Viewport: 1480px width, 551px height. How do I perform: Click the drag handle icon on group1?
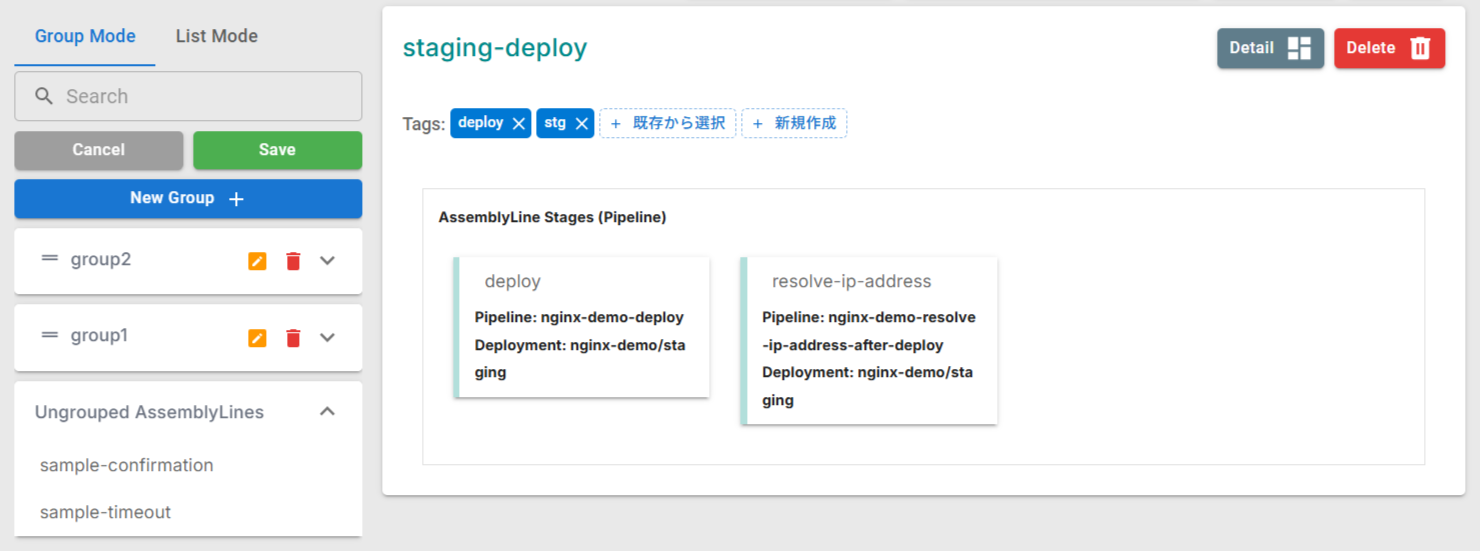[49, 336]
